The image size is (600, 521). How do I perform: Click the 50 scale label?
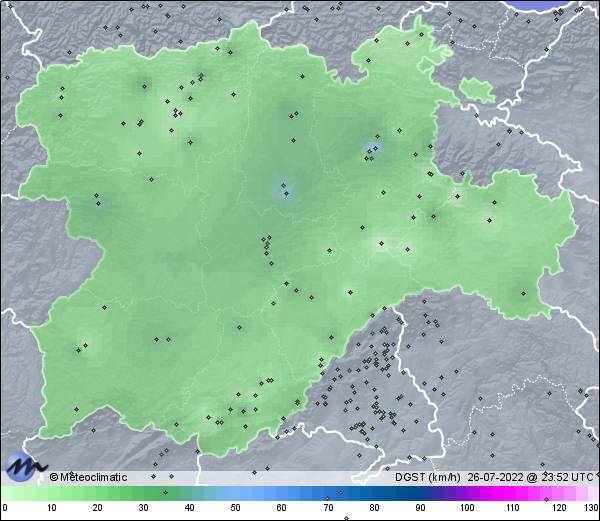coord(235,507)
